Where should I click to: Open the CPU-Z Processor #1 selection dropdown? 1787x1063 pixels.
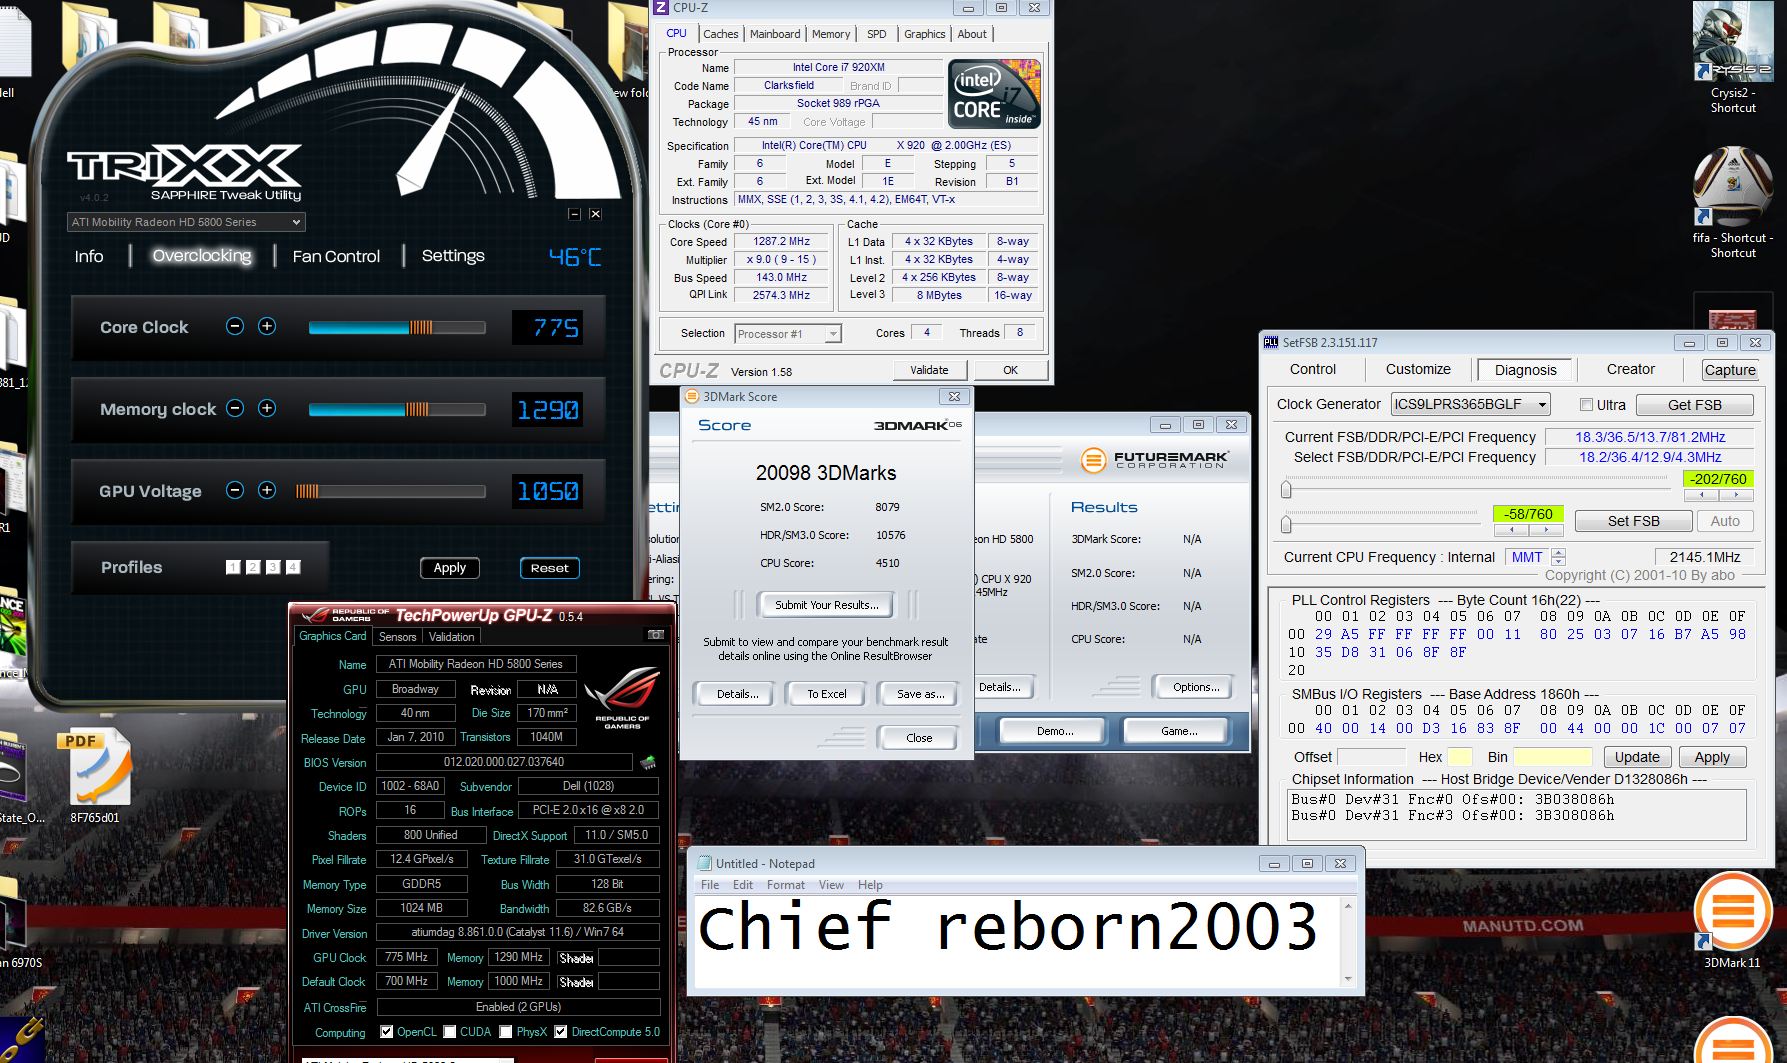click(788, 334)
